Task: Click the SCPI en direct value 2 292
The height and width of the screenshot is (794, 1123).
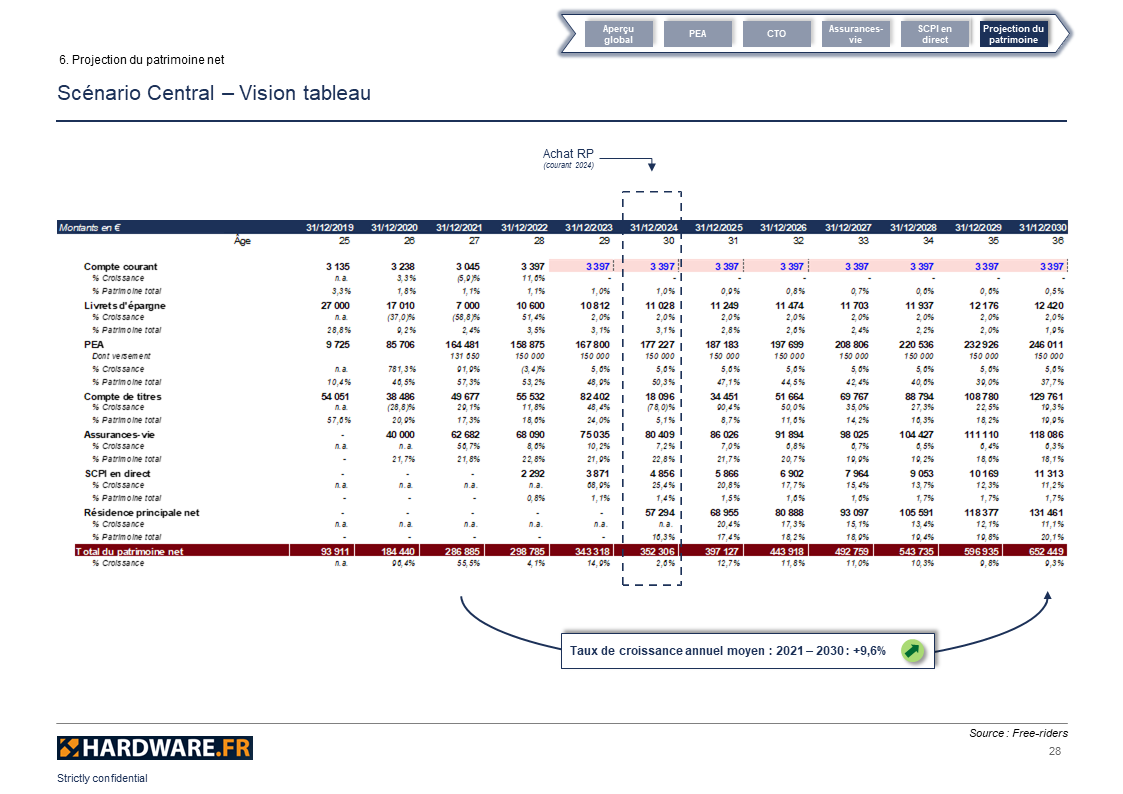Action: click(532, 473)
